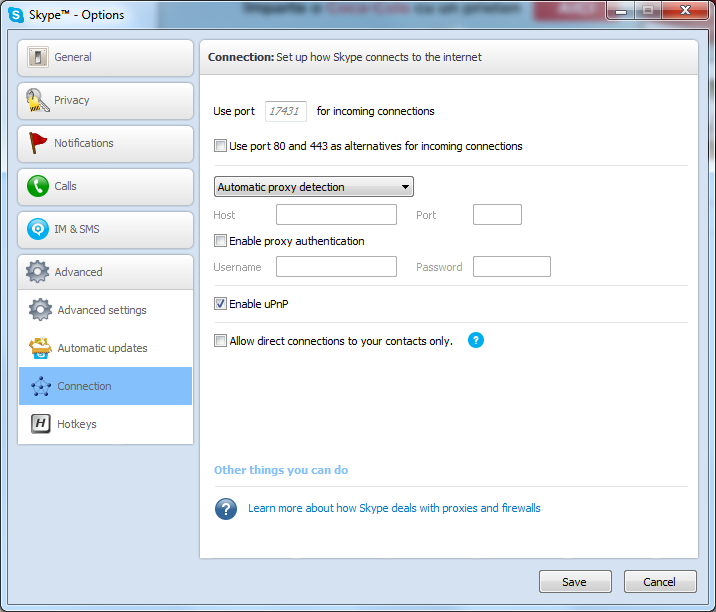Image resolution: width=716 pixels, height=612 pixels.
Task: Click the proxy Password input field
Action: click(x=512, y=267)
